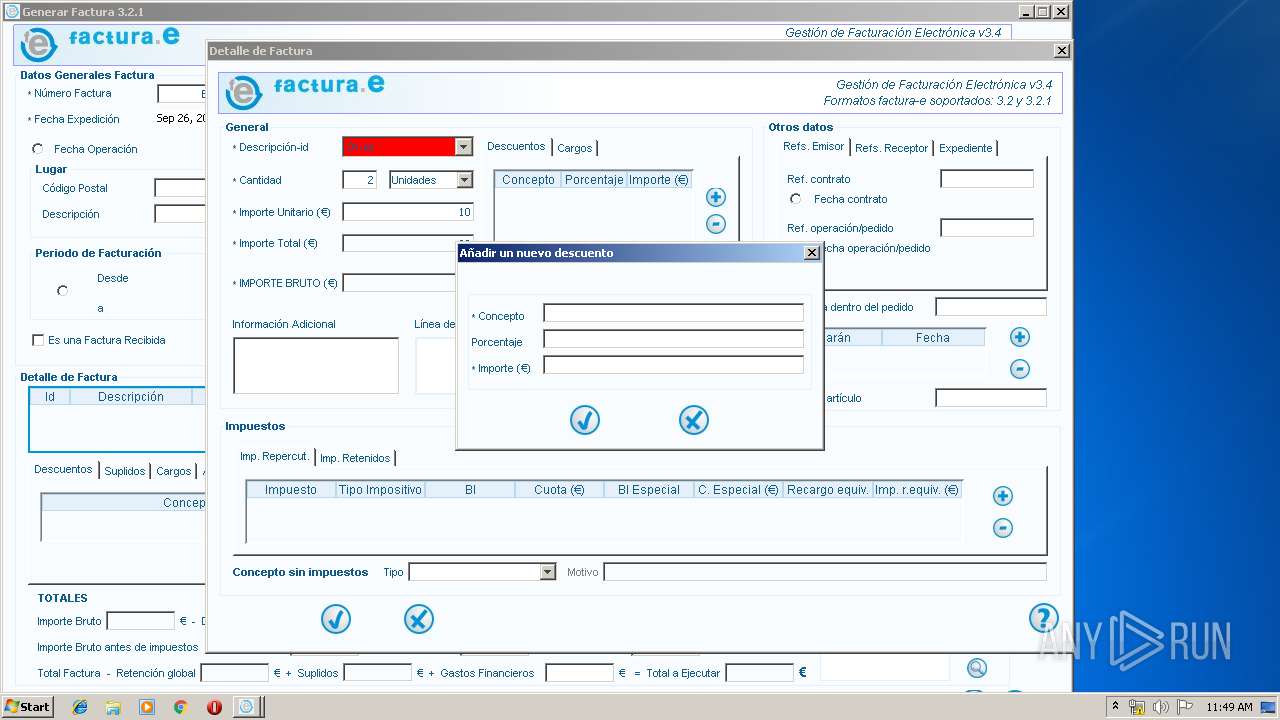This screenshot has width=1280, height=720.
Task: Open Windows Explorer from the taskbar
Action: click(x=113, y=707)
